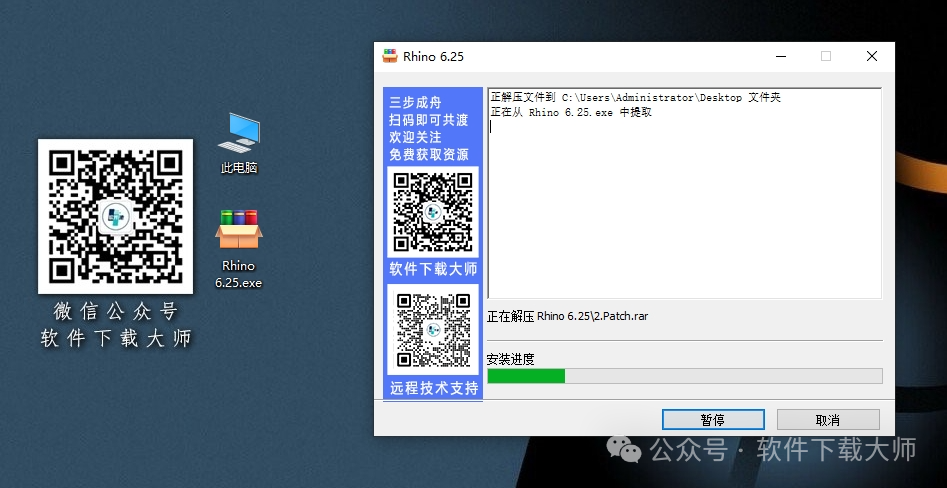
Task: Click the log line 正在从 Rhino 6.25.exe 中提取
Action: pyautogui.click(x=571, y=112)
